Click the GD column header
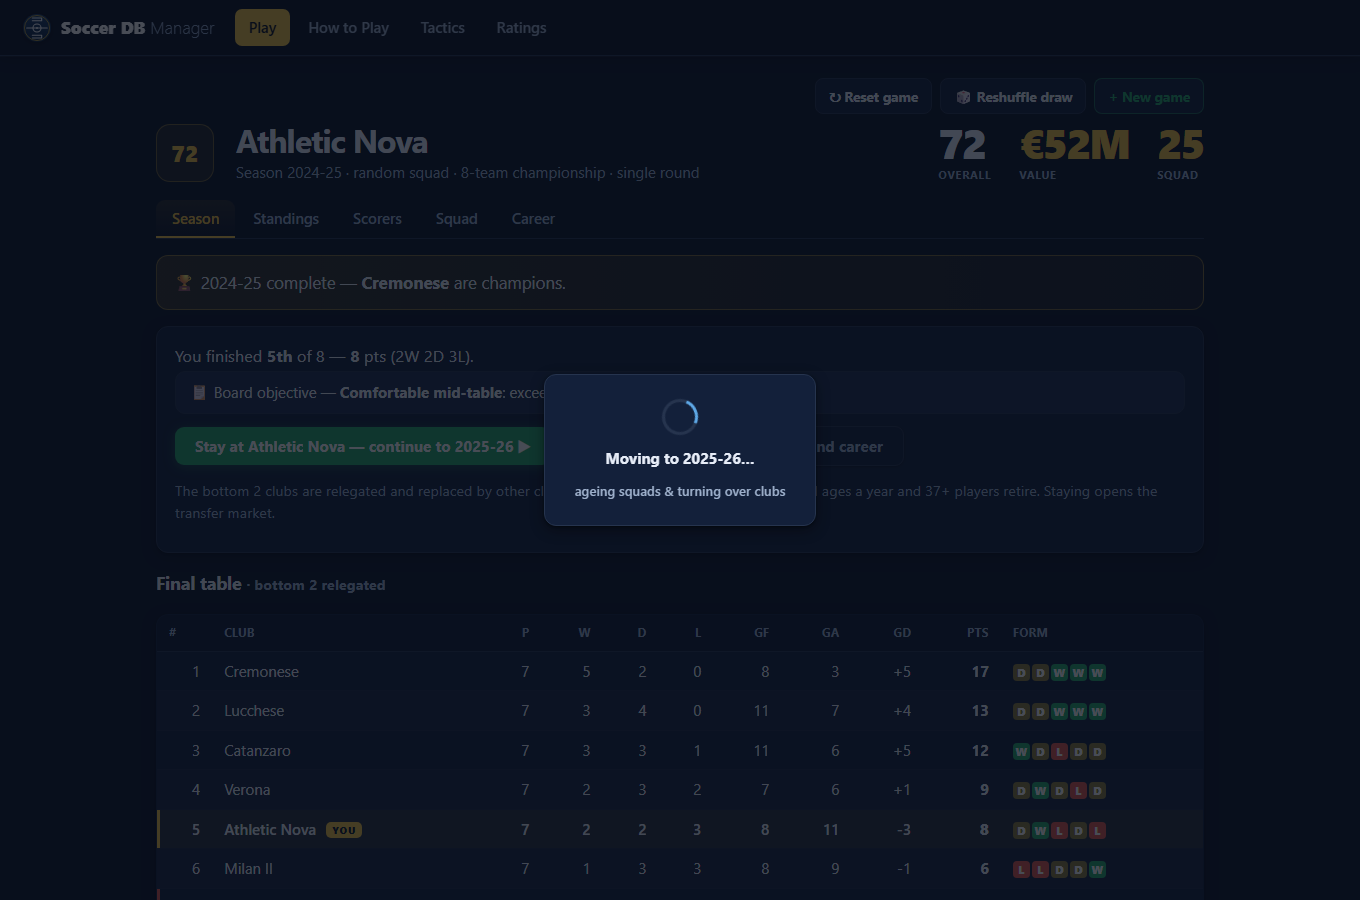 [x=902, y=633]
